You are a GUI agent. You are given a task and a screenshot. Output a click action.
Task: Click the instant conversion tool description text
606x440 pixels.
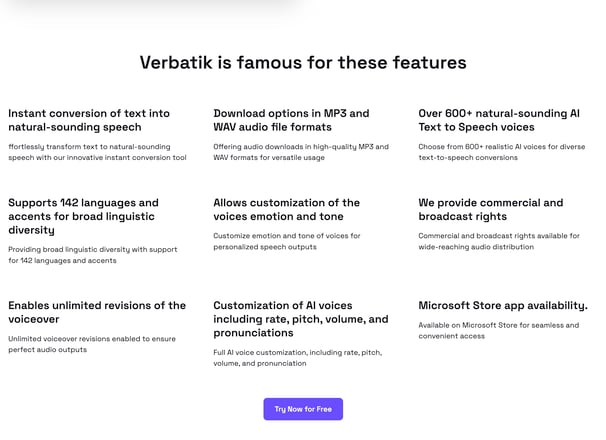[x=97, y=152]
